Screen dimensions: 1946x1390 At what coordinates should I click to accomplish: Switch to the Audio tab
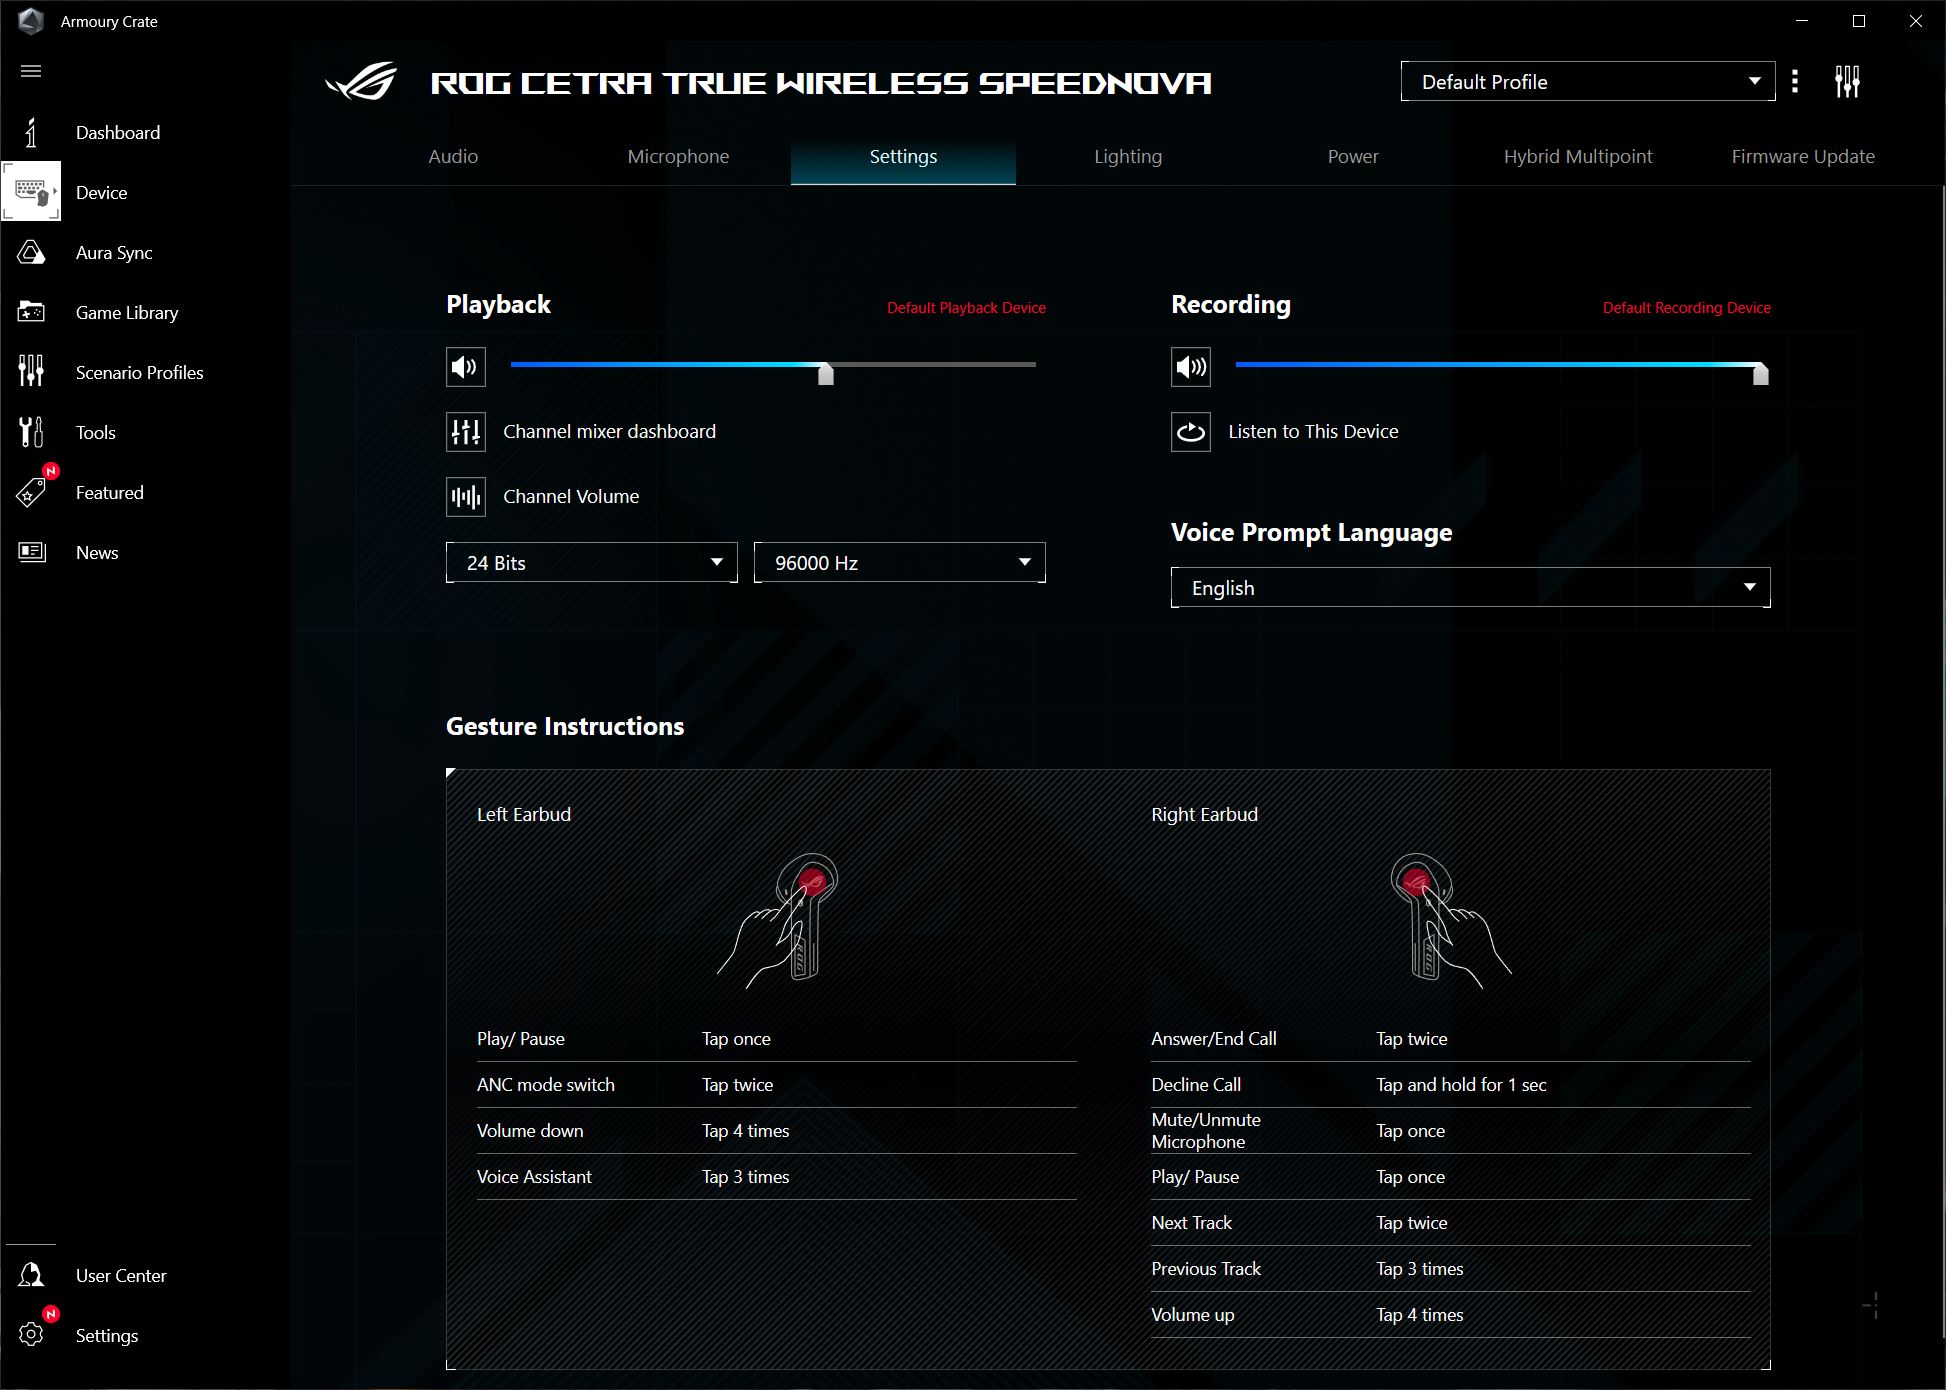pyautogui.click(x=453, y=157)
